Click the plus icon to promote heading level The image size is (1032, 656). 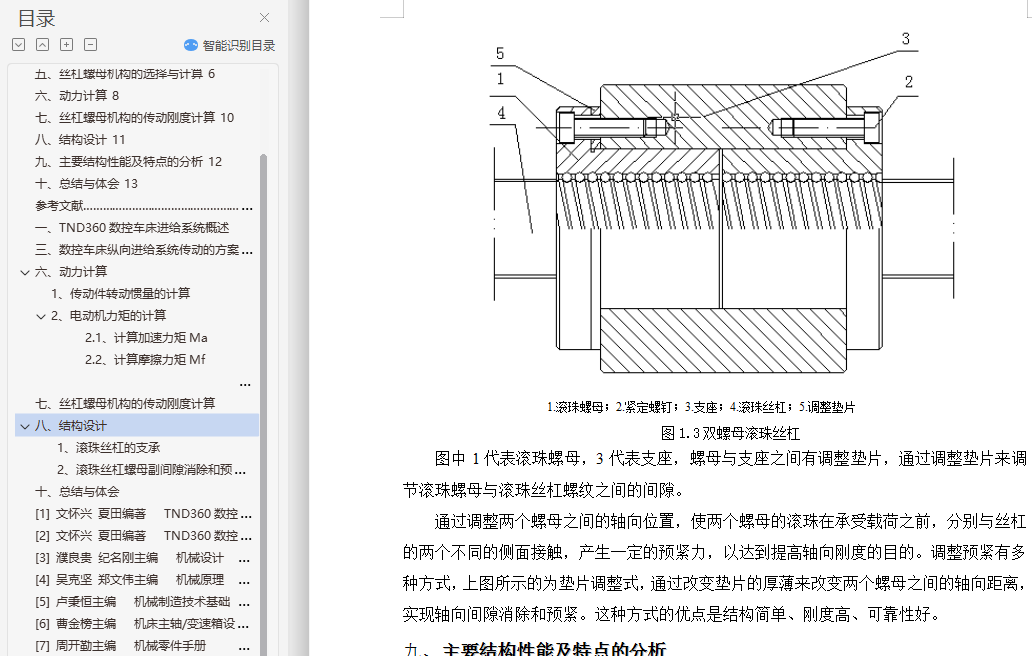[x=66, y=45]
